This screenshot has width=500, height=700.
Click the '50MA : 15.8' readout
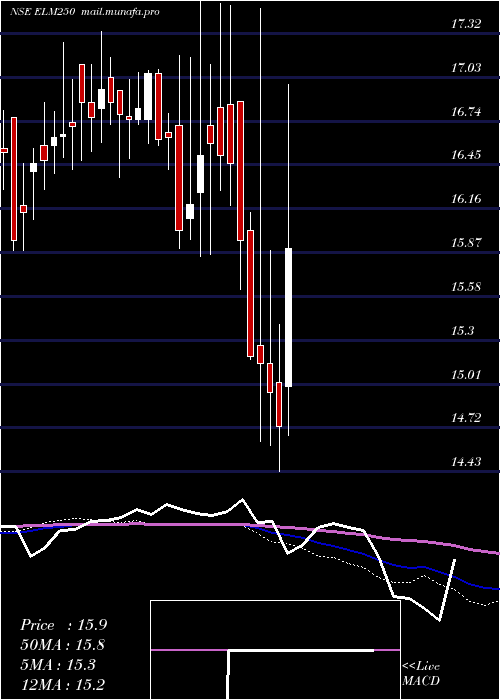click(x=63, y=645)
